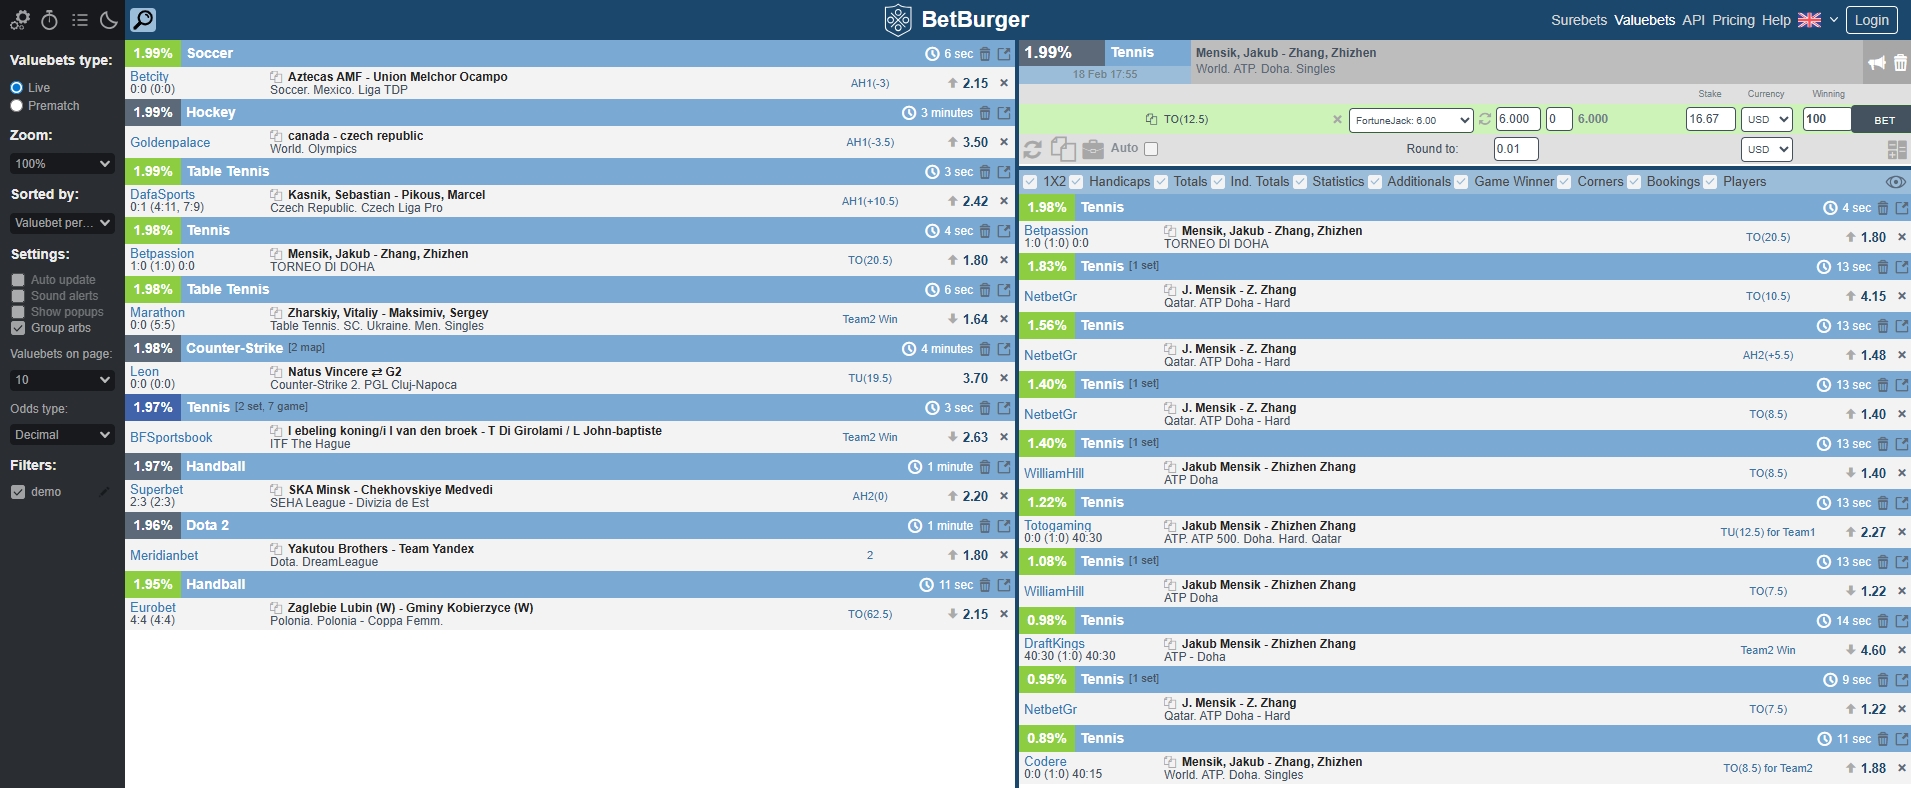Viewport: 1911px width, 788px height.
Task: Click the Stake input field
Action: (1710, 119)
